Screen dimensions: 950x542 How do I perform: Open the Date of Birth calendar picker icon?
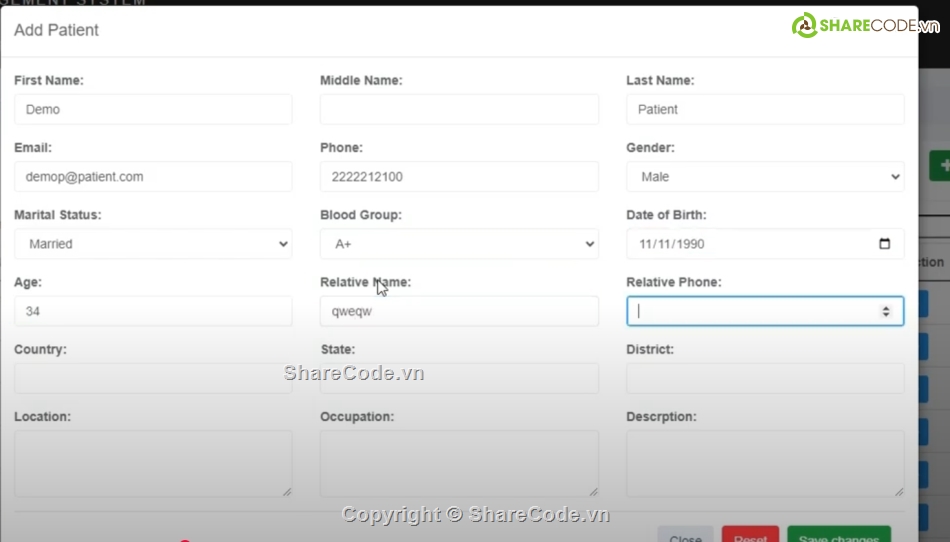(x=884, y=244)
